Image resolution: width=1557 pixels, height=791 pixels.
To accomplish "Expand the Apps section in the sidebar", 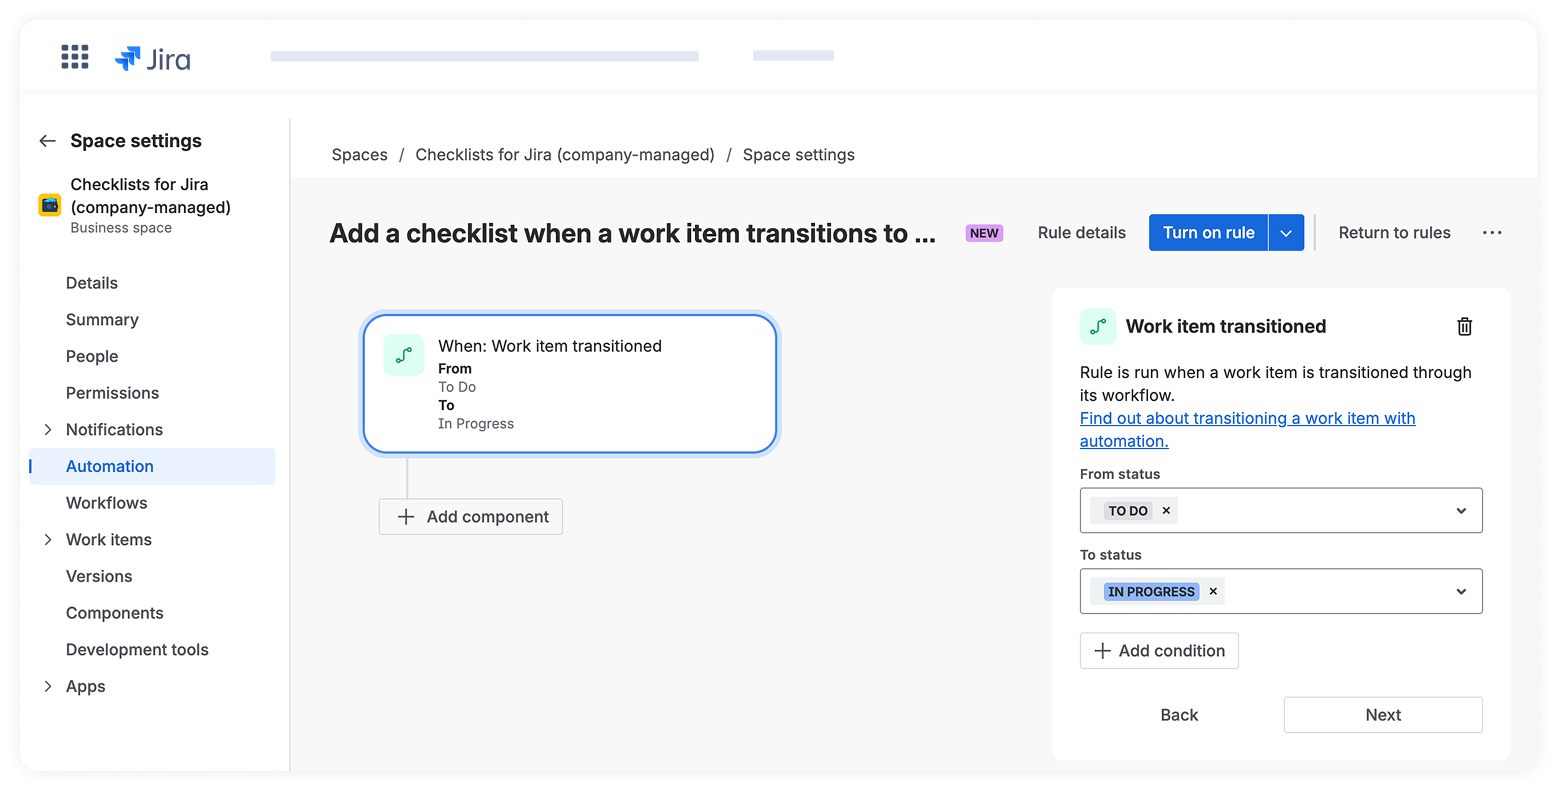I will coord(47,687).
